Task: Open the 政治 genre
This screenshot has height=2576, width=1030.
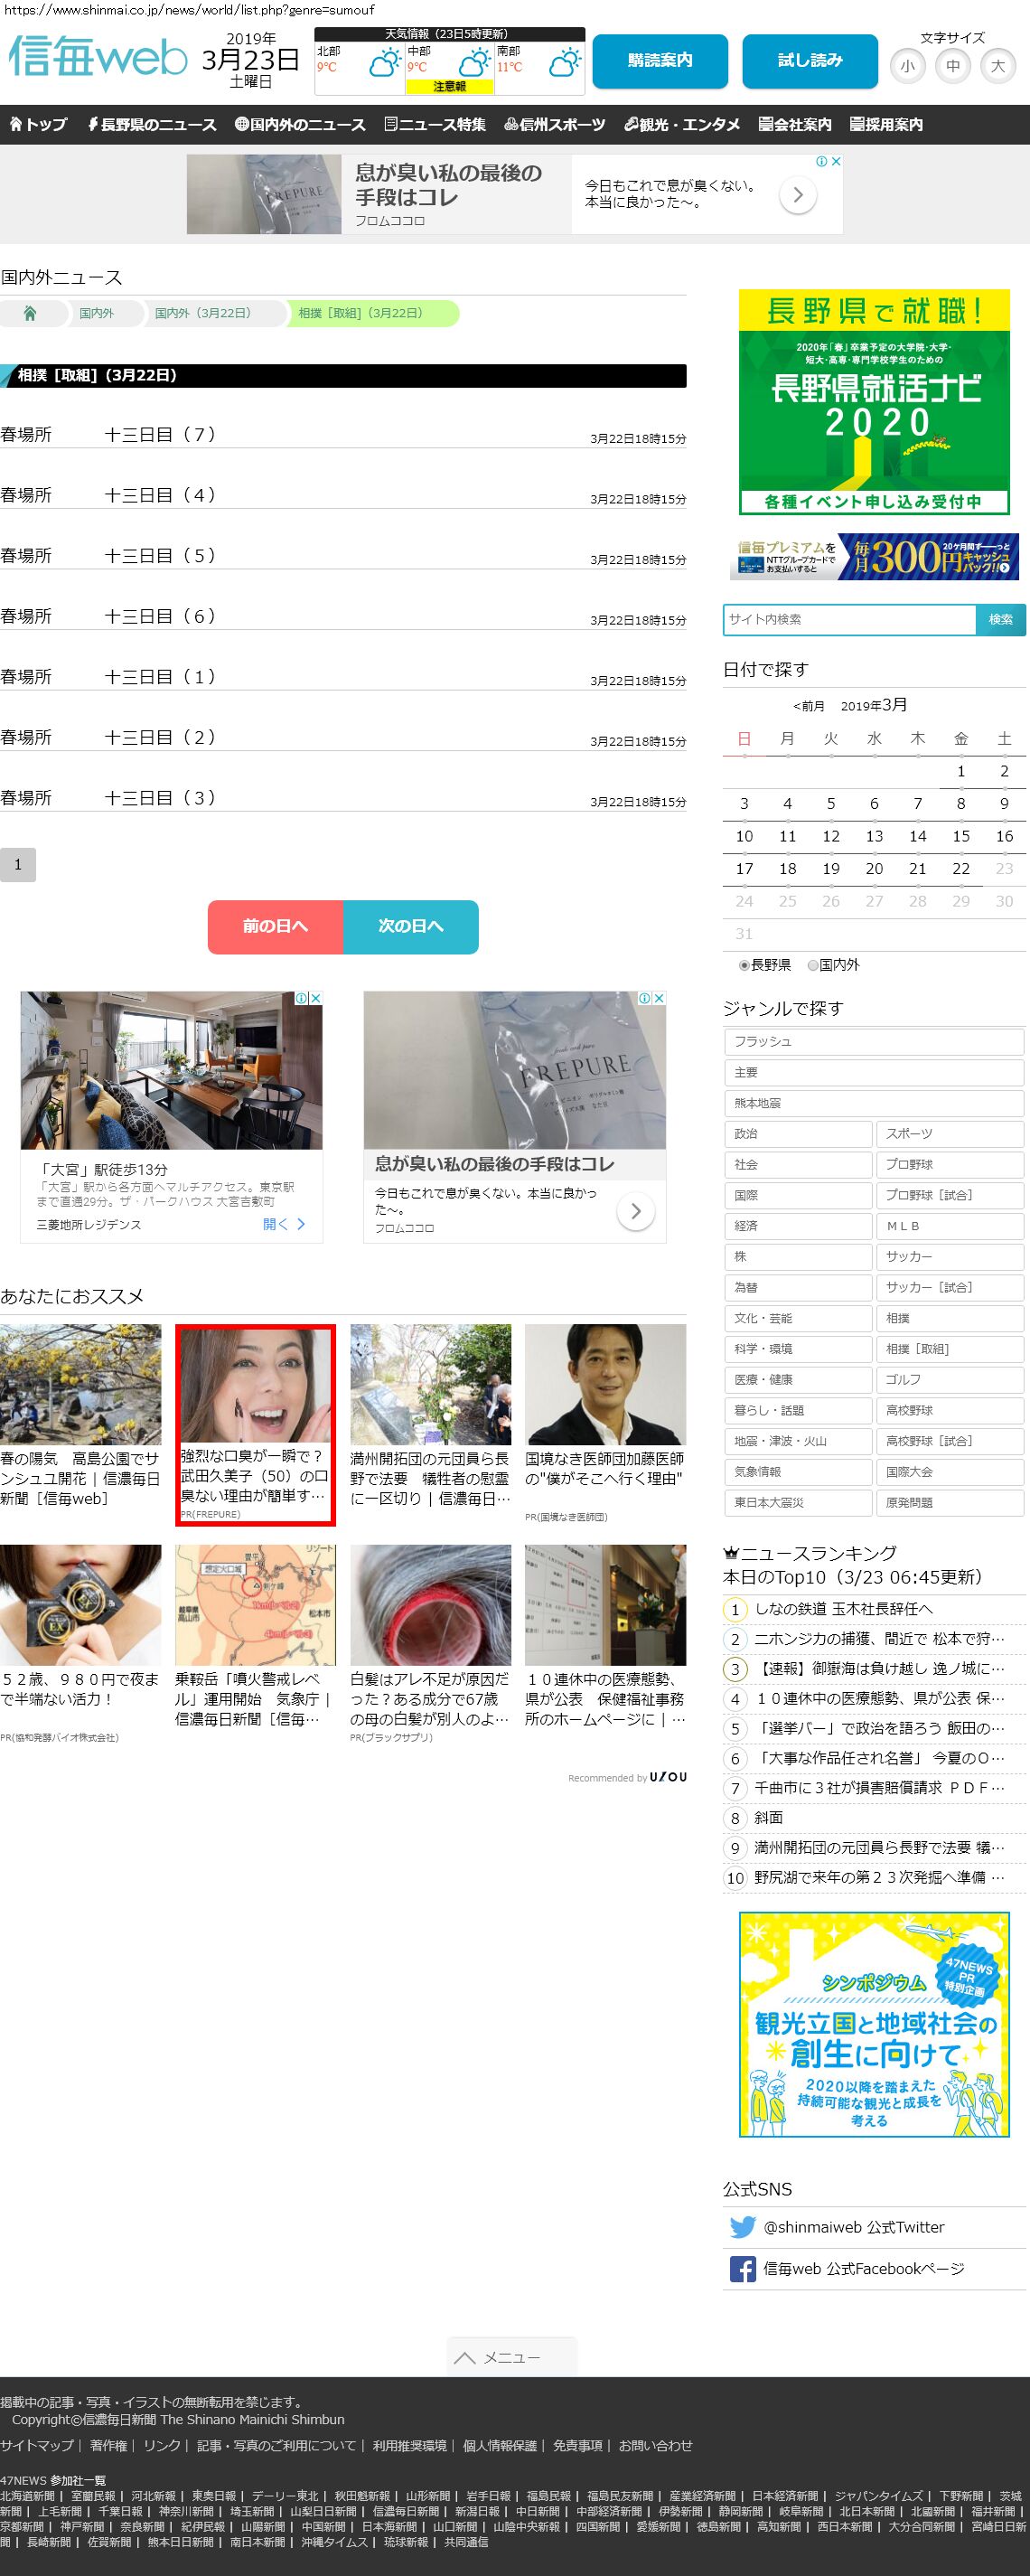Action: point(798,1134)
